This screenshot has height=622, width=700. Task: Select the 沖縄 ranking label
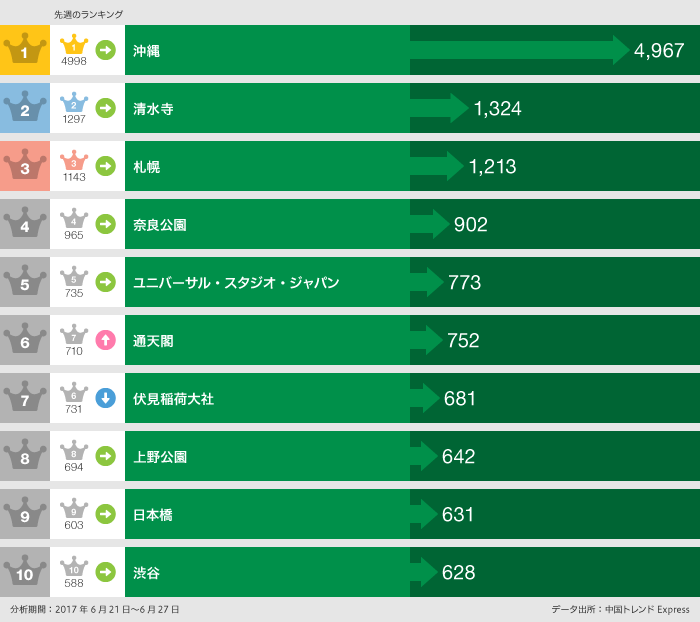[147, 51]
